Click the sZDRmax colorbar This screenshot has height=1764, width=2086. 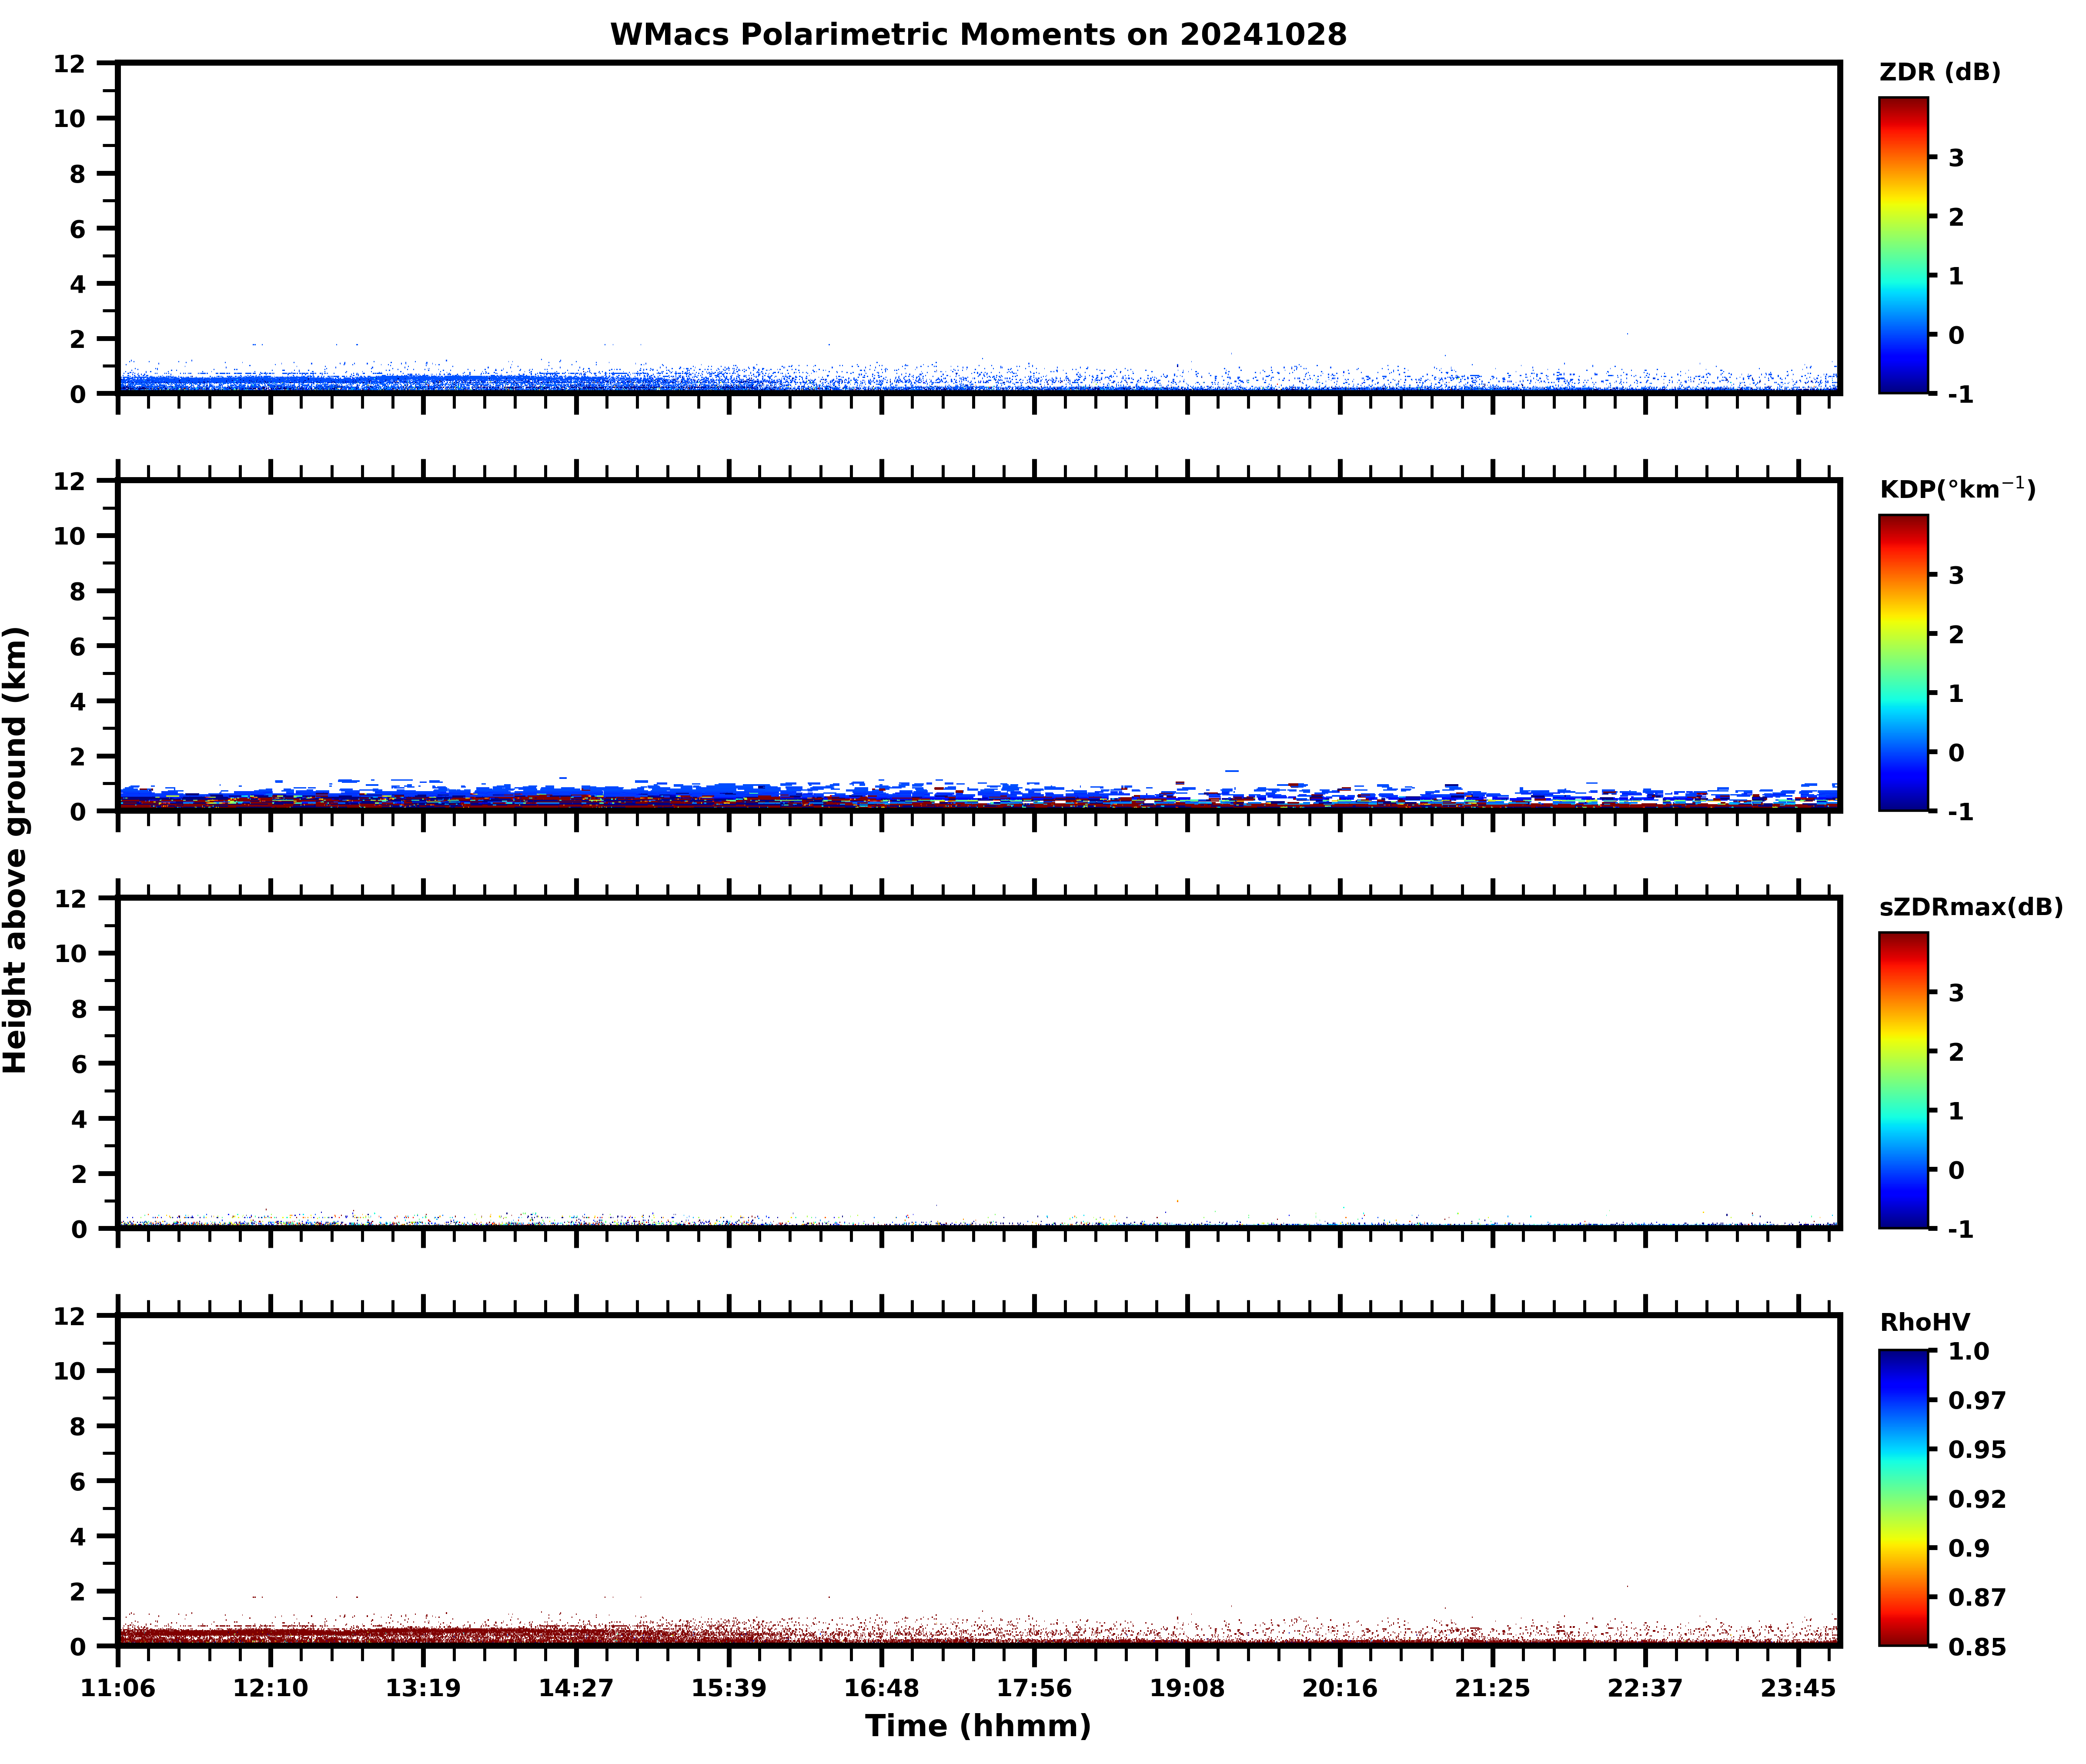pyautogui.click(x=1902, y=1079)
